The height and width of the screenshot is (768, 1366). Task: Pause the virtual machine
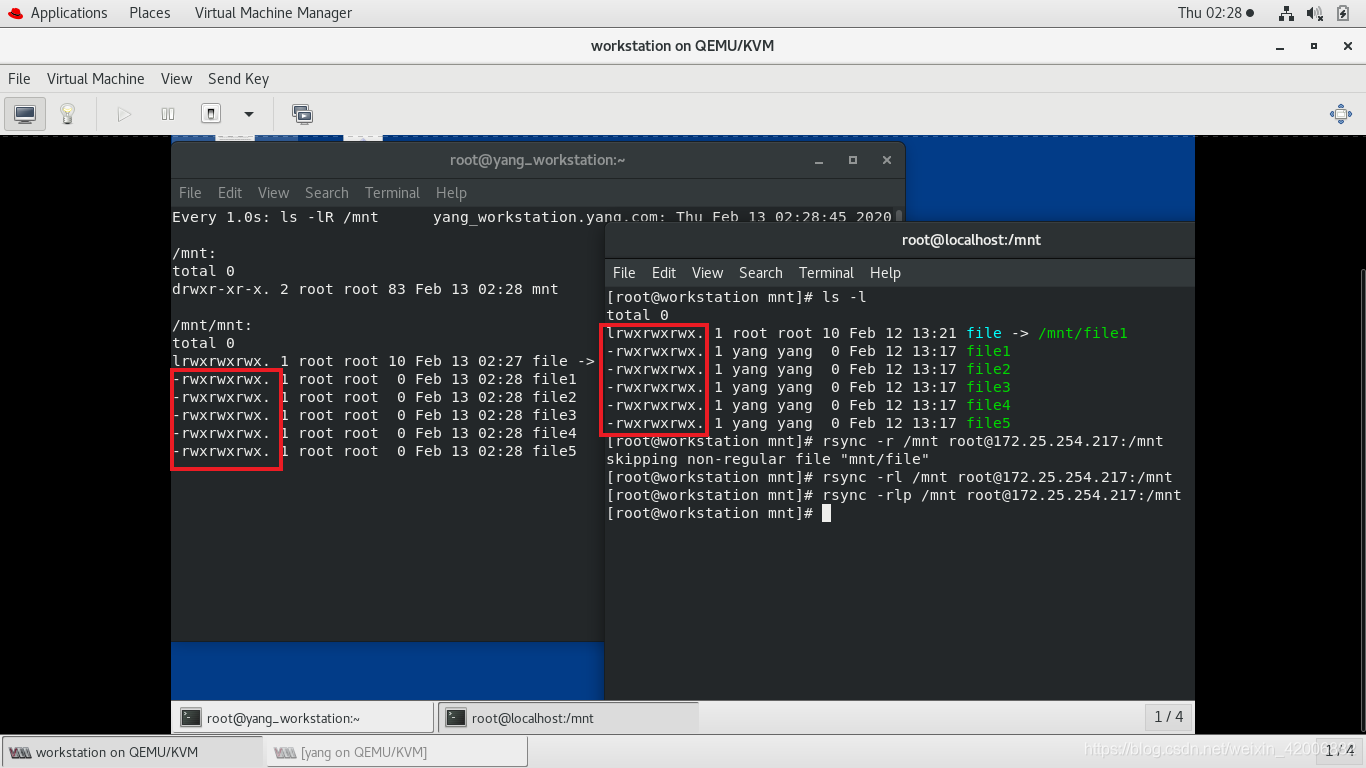pos(168,114)
